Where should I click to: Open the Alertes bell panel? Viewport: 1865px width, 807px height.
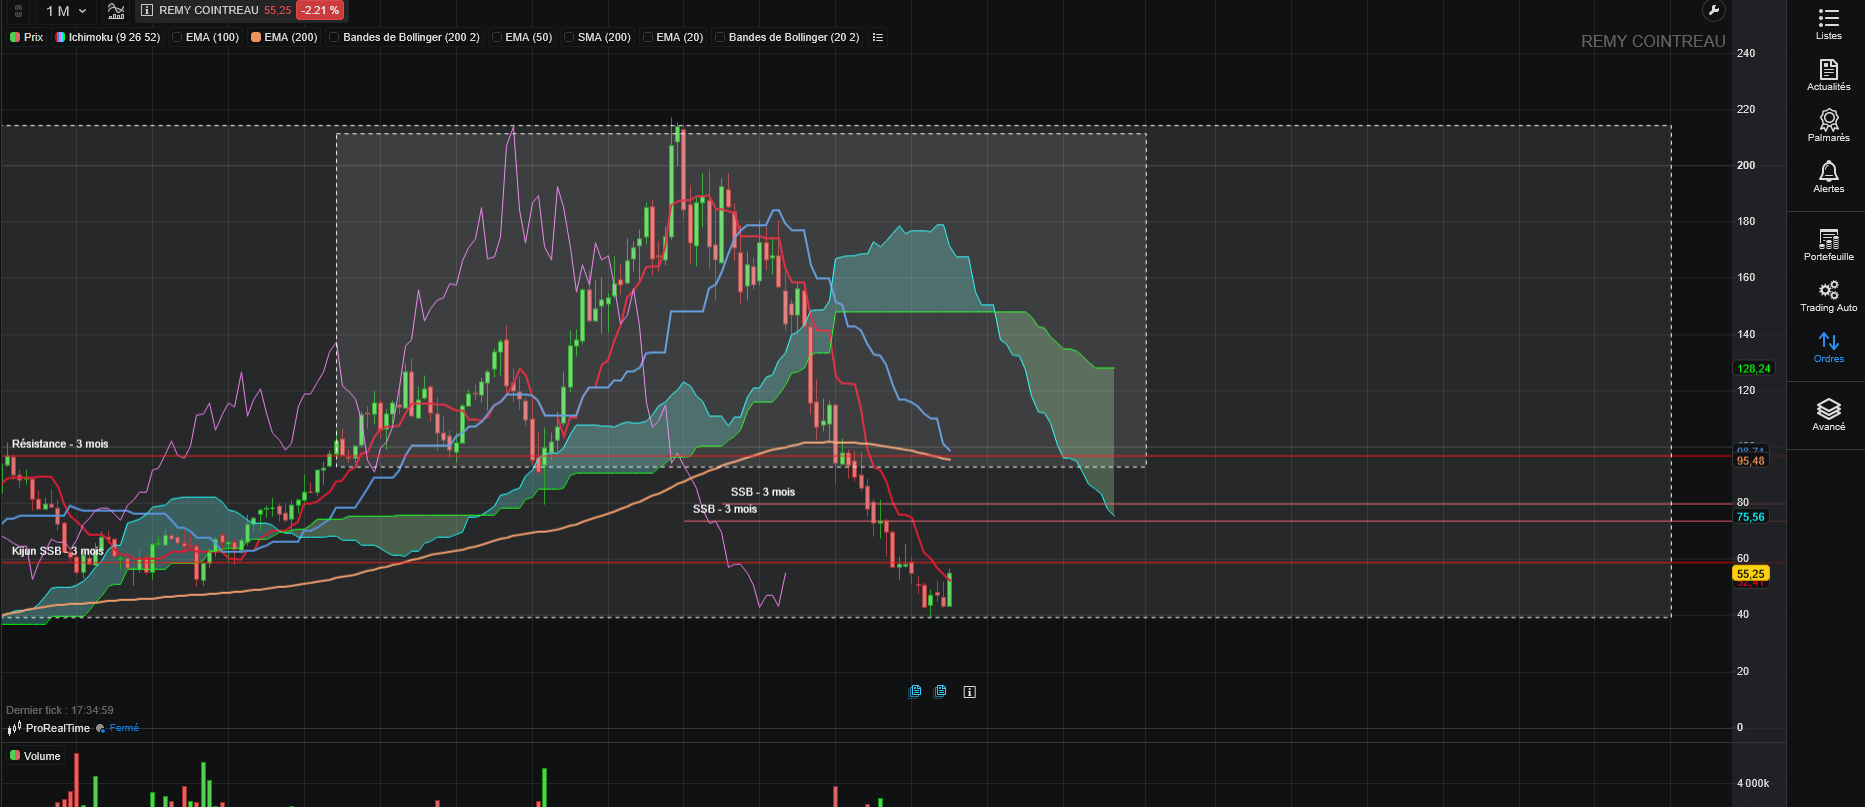tap(1828, 177)
